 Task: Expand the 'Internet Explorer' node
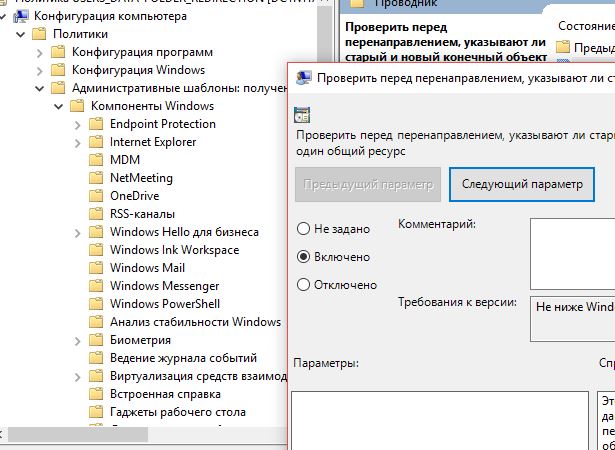(x=77, y=143)
